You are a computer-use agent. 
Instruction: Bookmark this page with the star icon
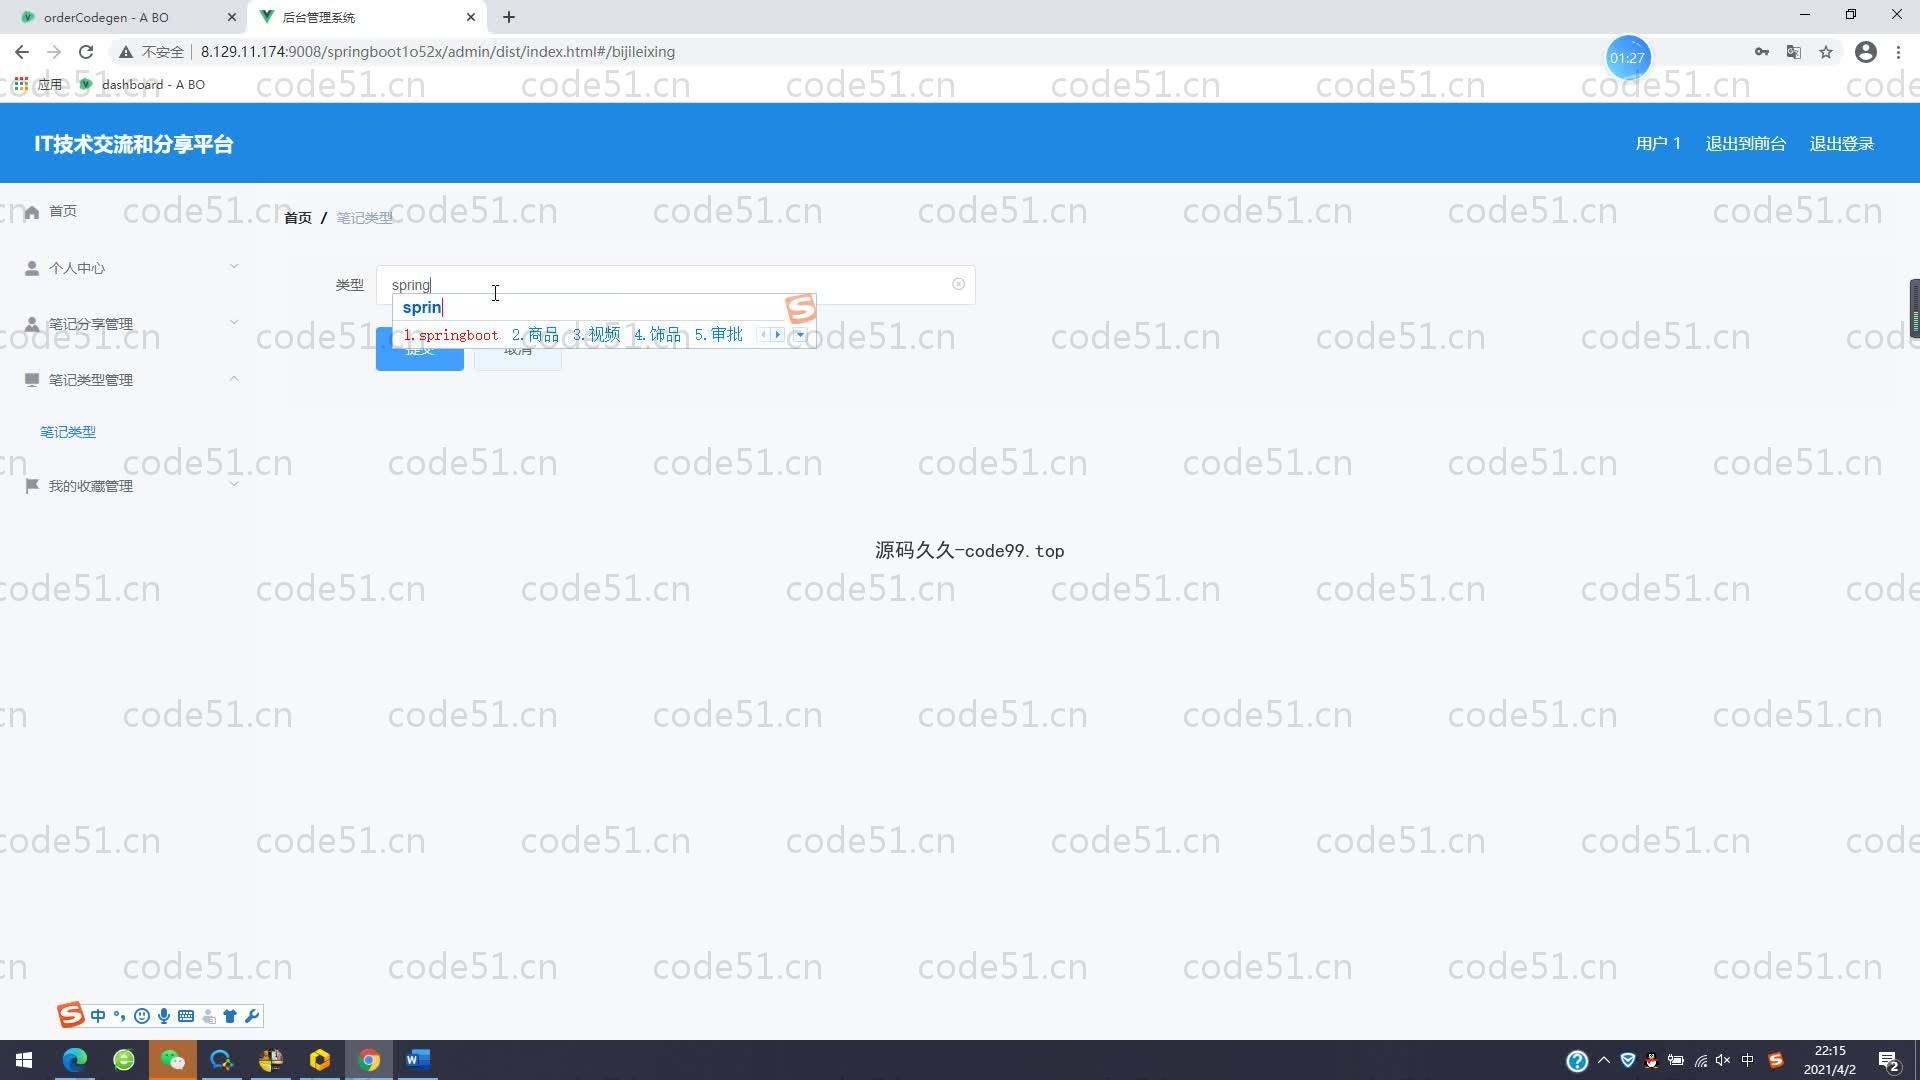(1826, 52)
